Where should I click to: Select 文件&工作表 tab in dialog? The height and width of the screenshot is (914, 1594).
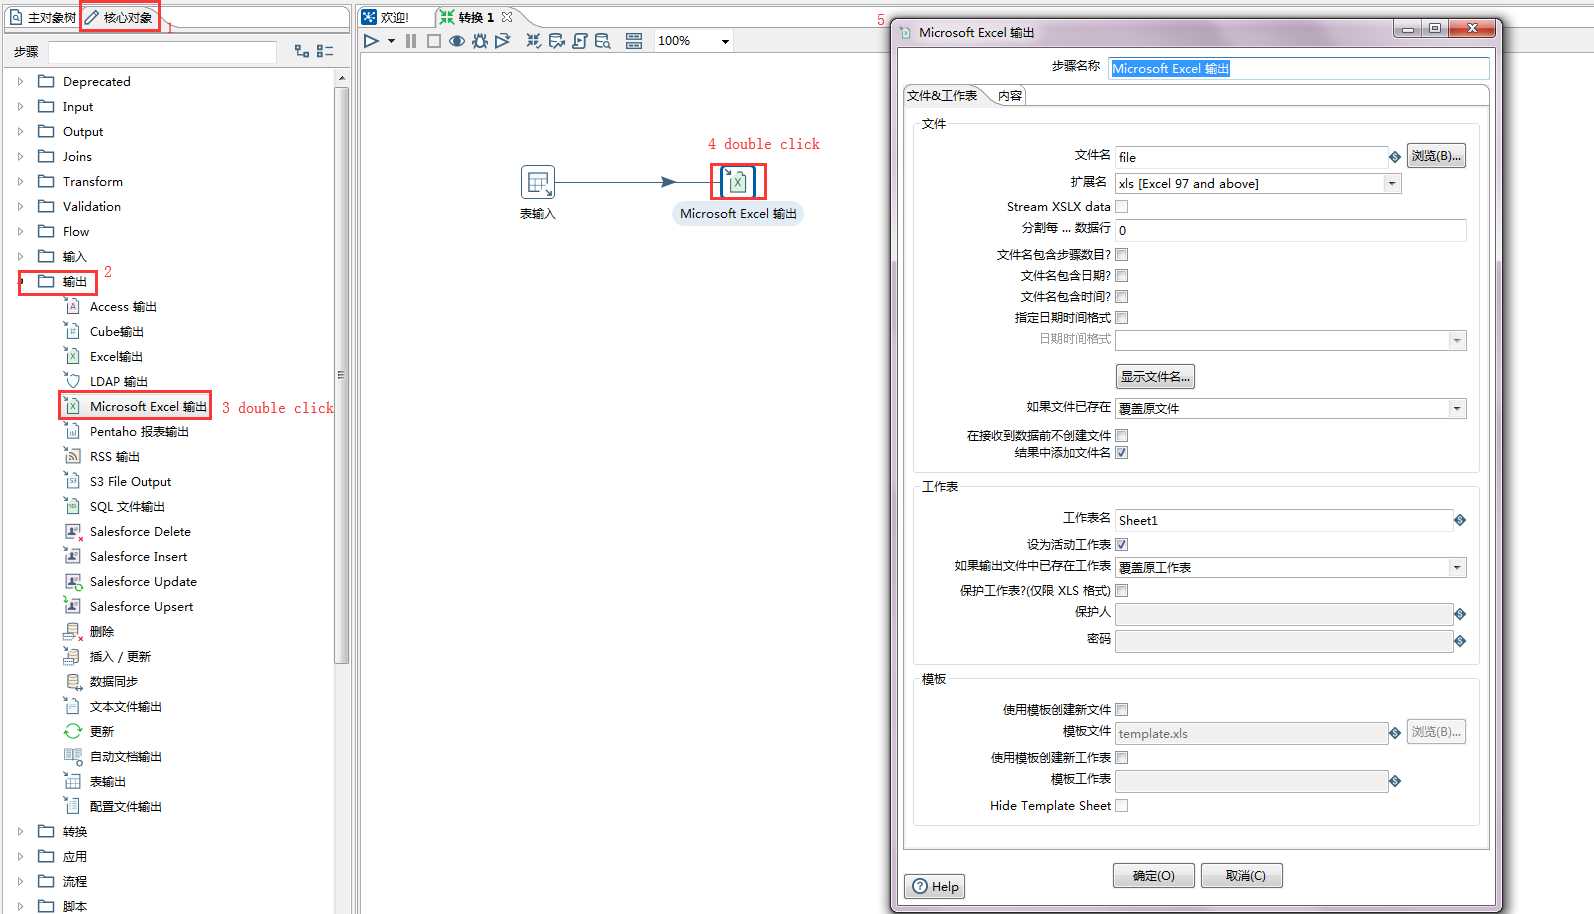(942, 96)
